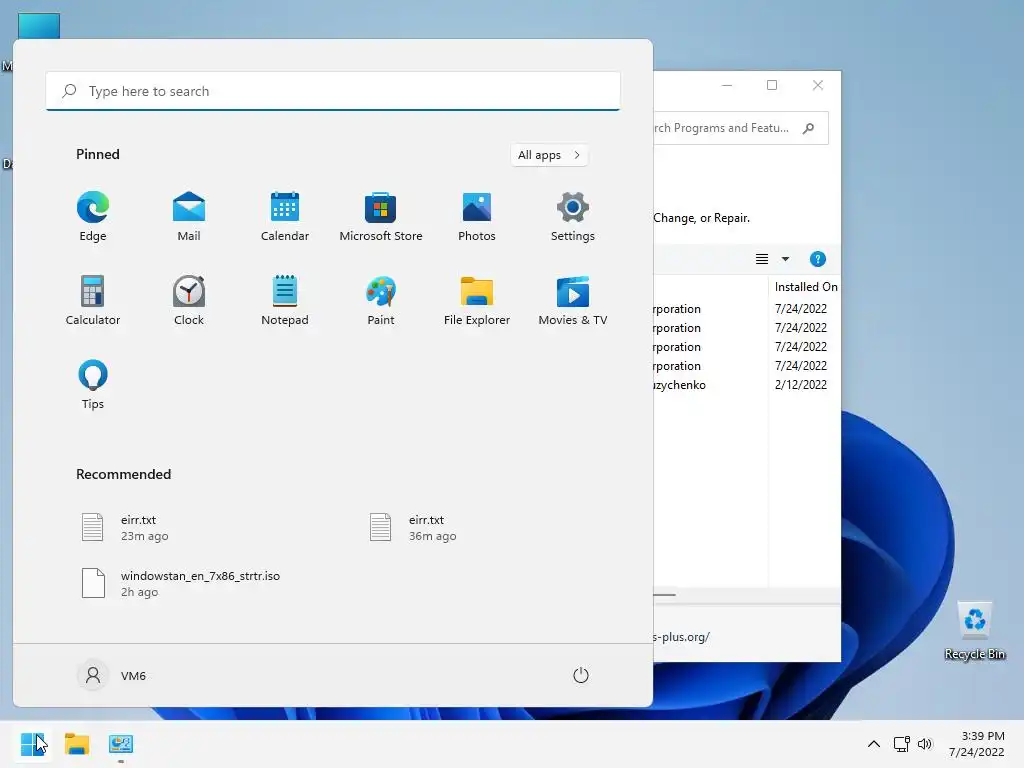Show All apps list

tap(549, 155)
